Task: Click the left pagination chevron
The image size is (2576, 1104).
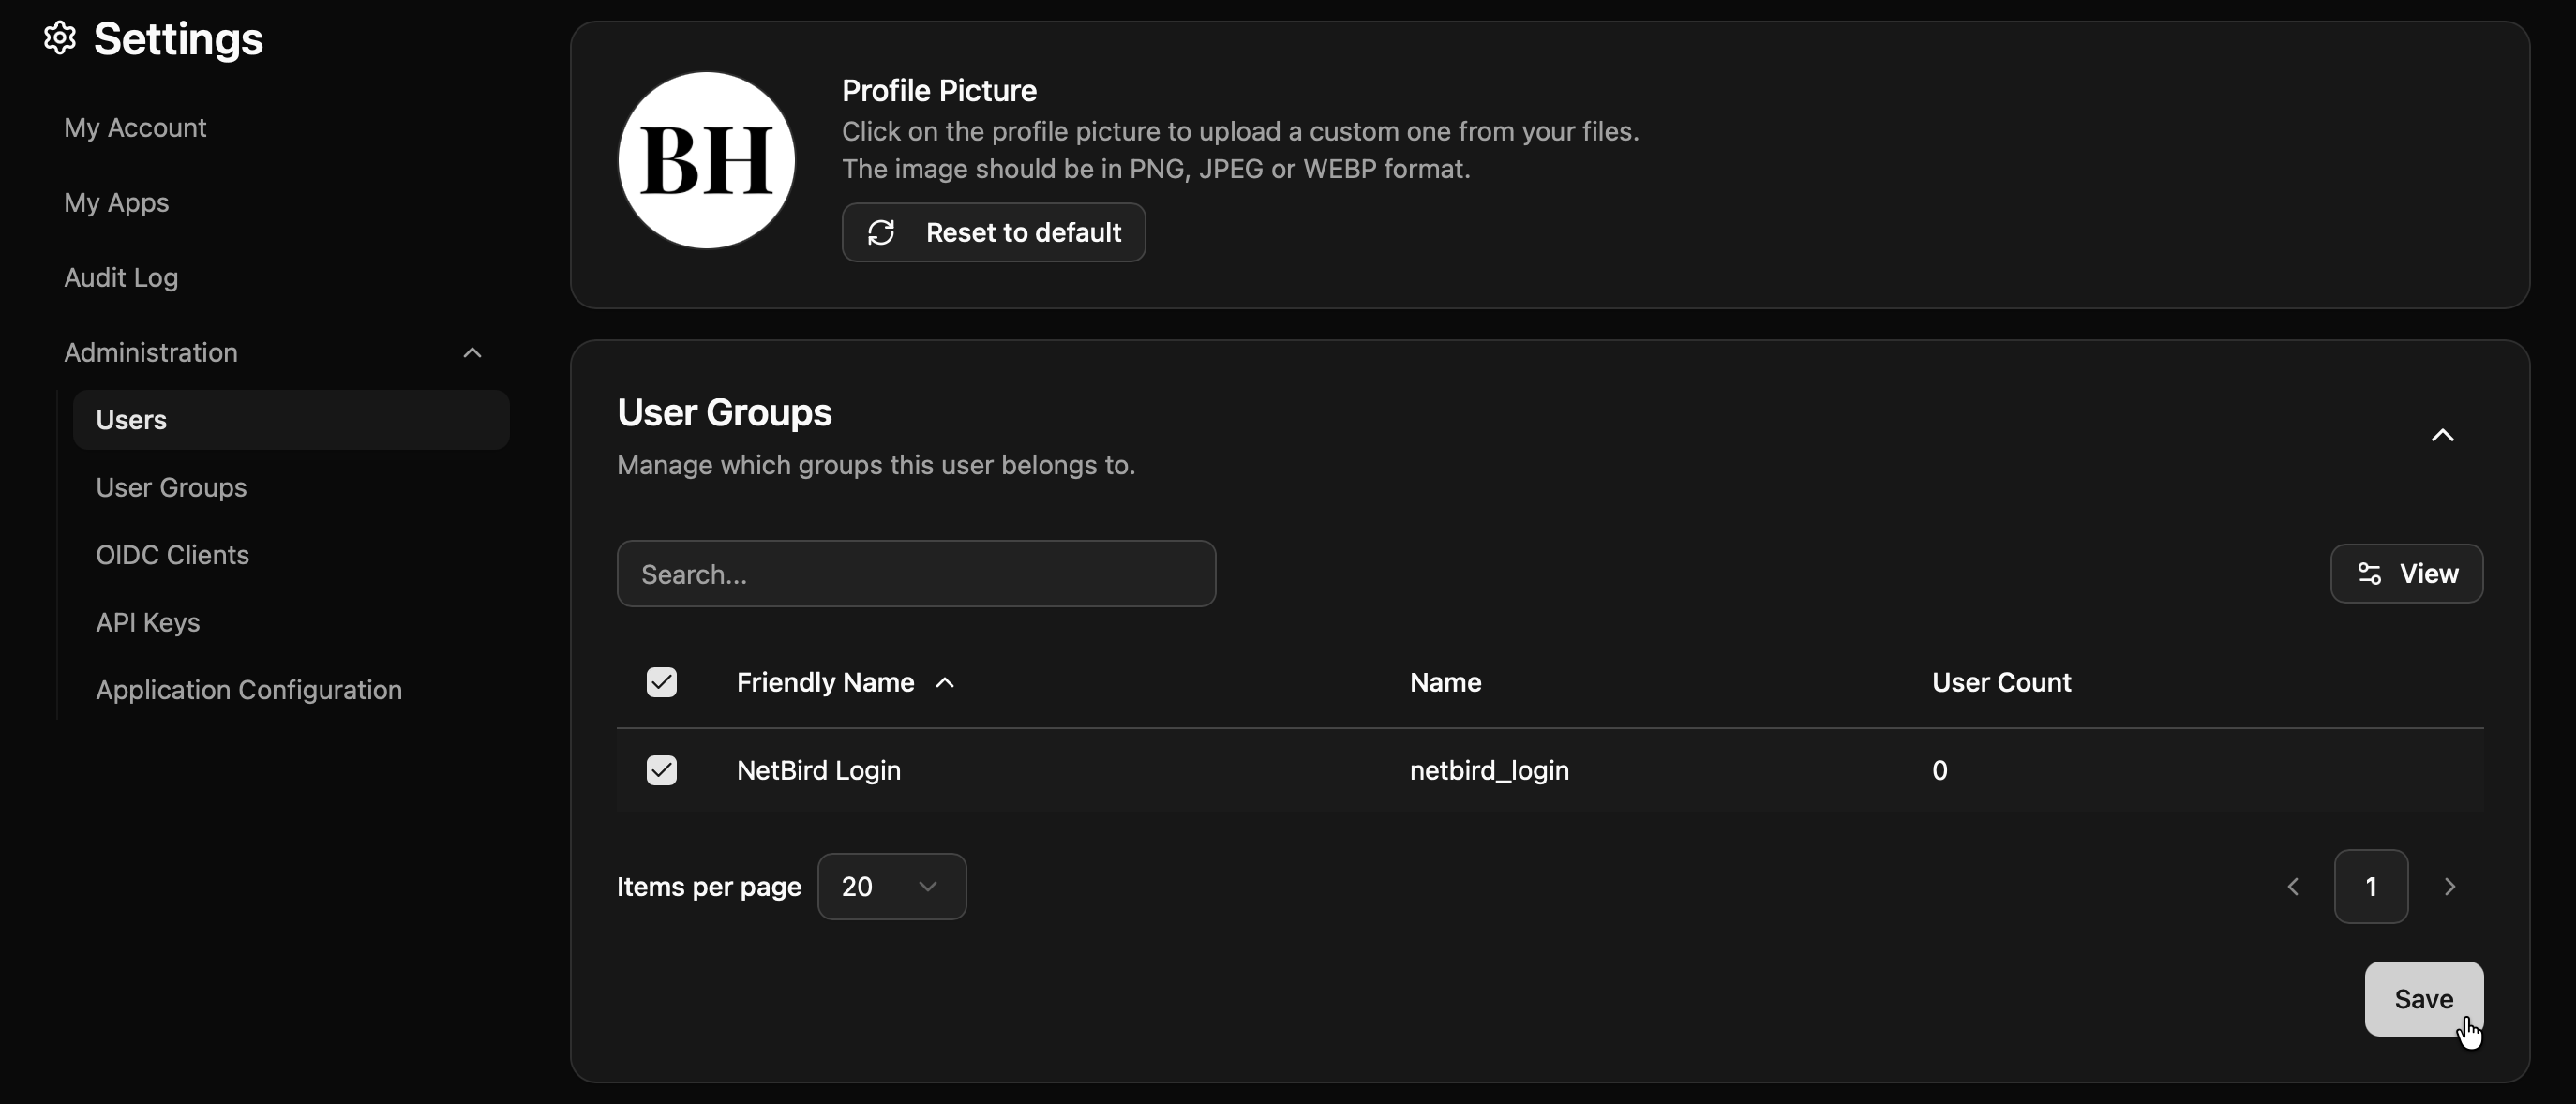Action: (x=2291, y=886)
